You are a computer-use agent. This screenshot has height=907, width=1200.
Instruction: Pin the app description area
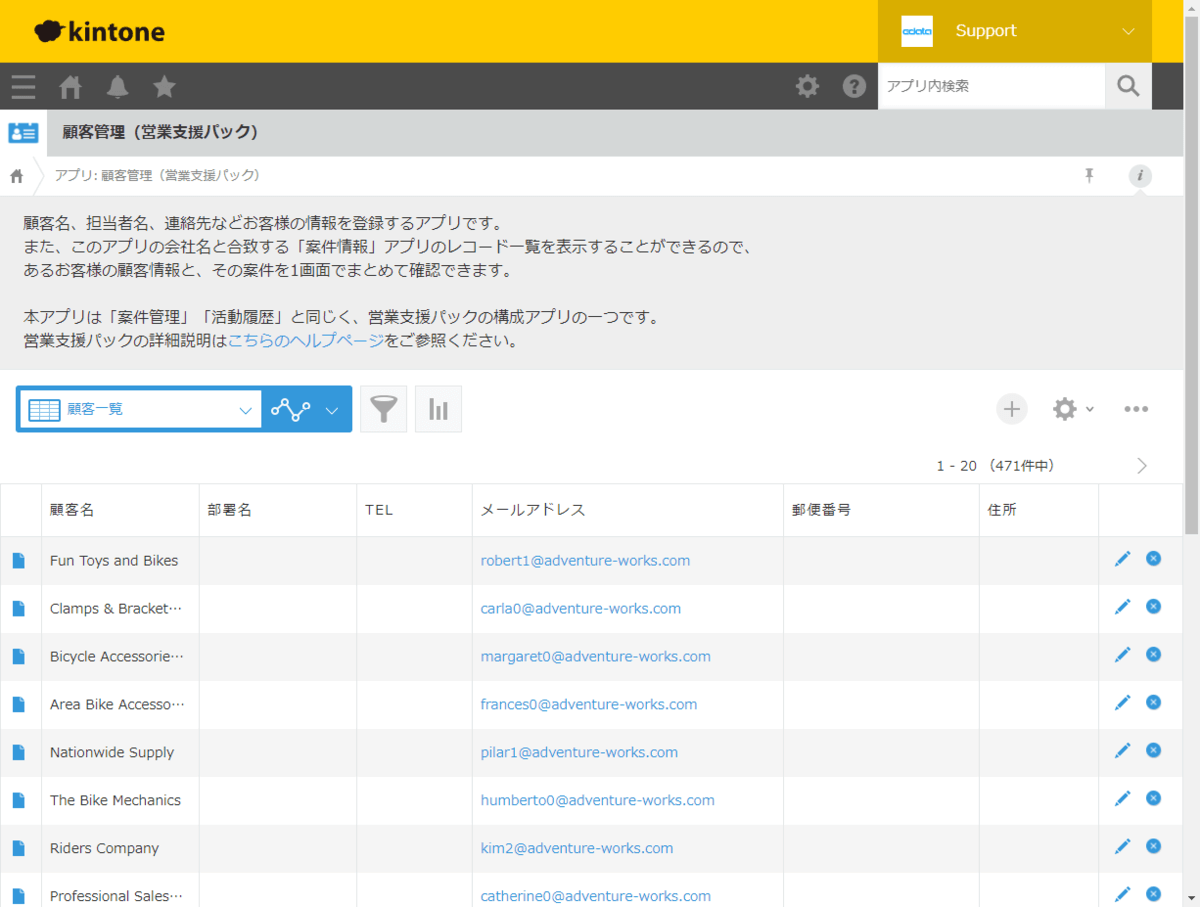pyautogui.click(x=1089, y=176)
